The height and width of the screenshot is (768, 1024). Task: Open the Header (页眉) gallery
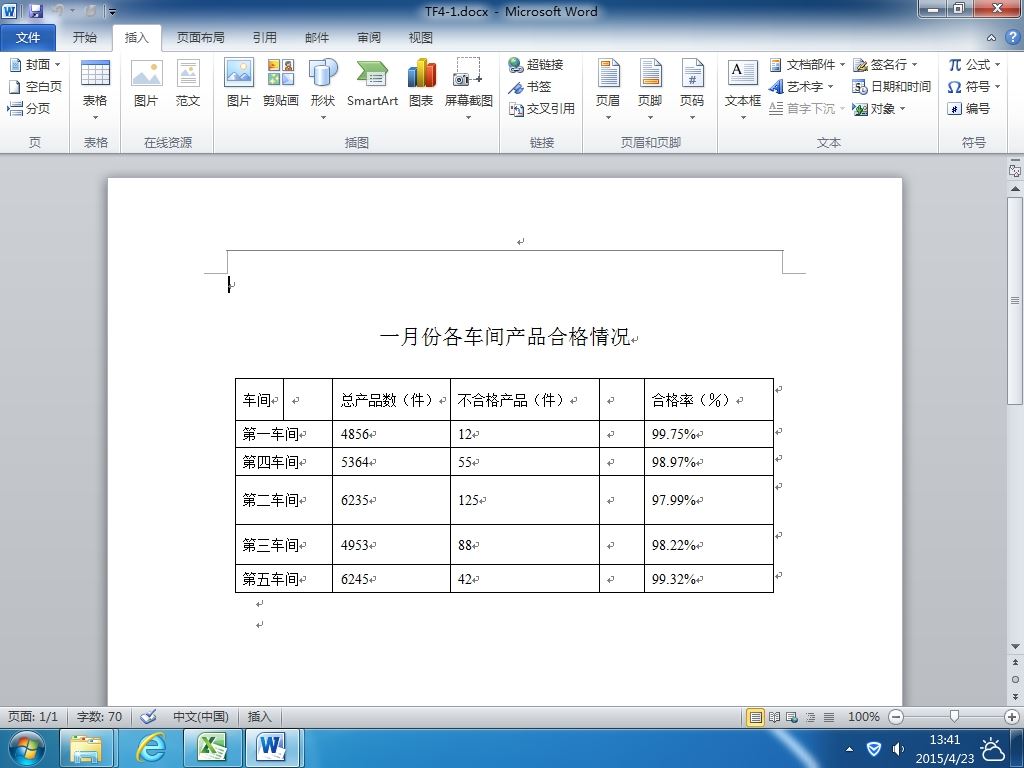(x=608, y=89)
